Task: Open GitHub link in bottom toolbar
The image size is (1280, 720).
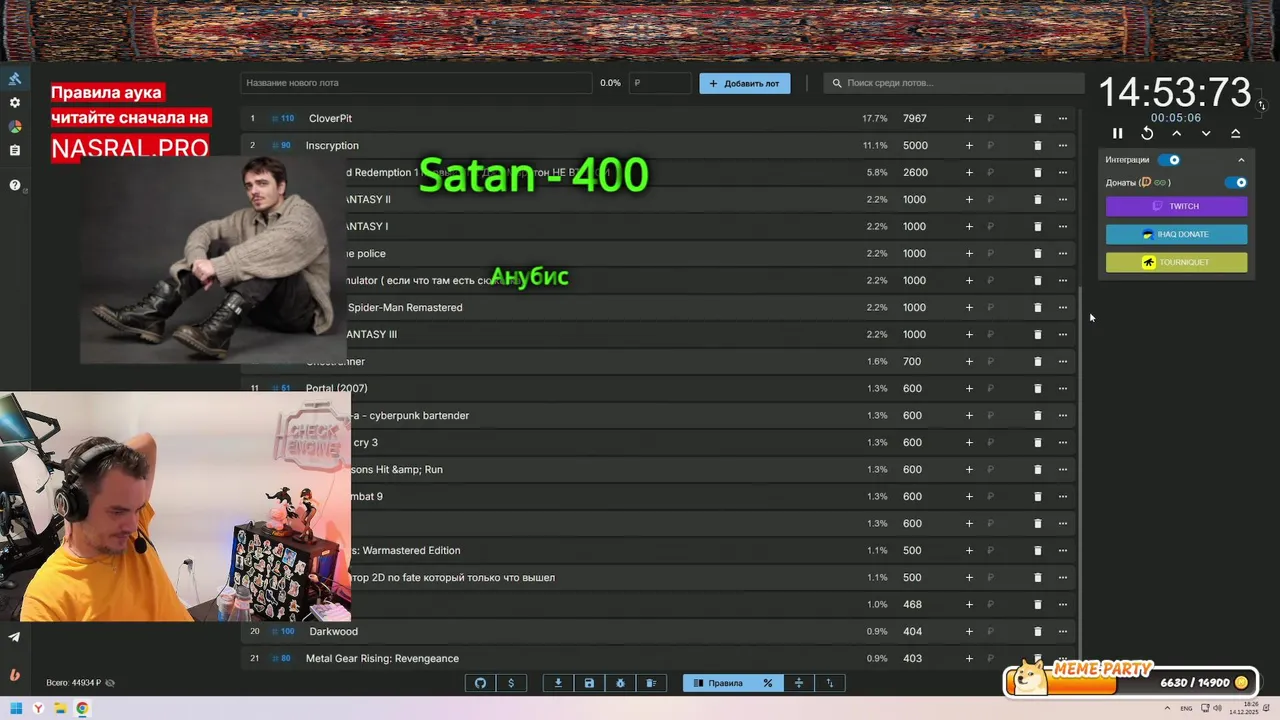Action: click(480, 683)
